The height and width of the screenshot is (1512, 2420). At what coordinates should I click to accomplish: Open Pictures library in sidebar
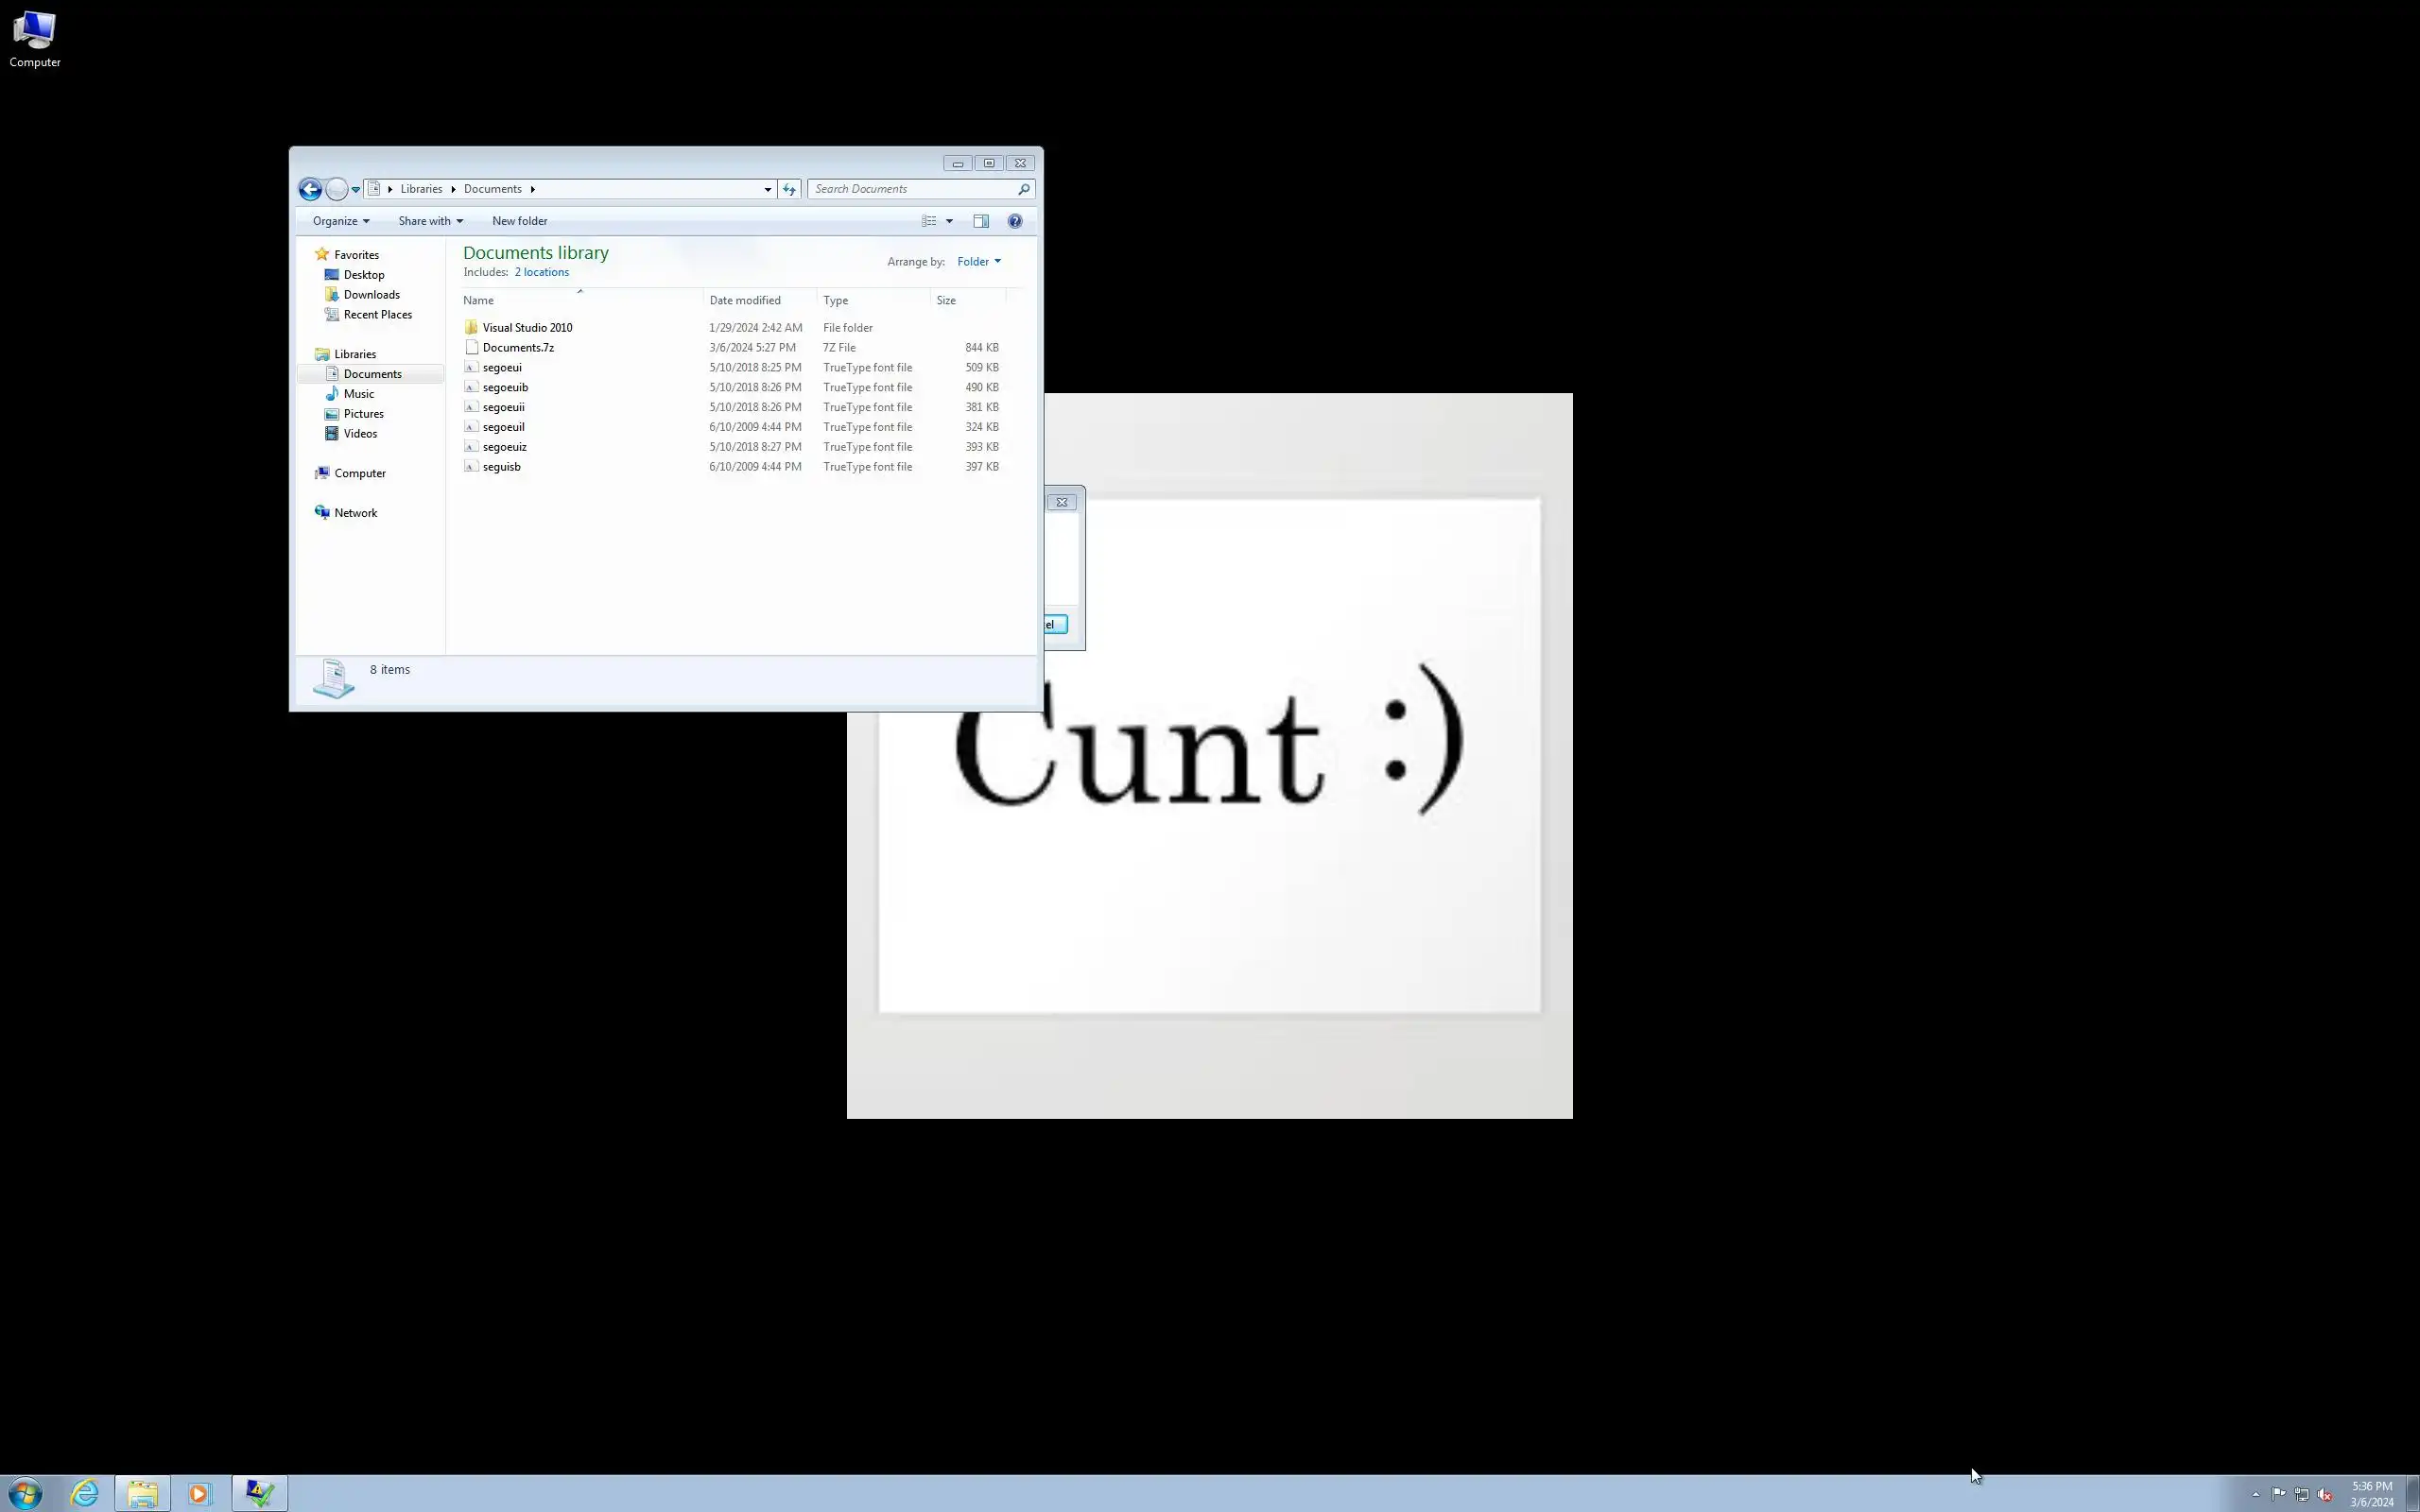pos(363,414)
